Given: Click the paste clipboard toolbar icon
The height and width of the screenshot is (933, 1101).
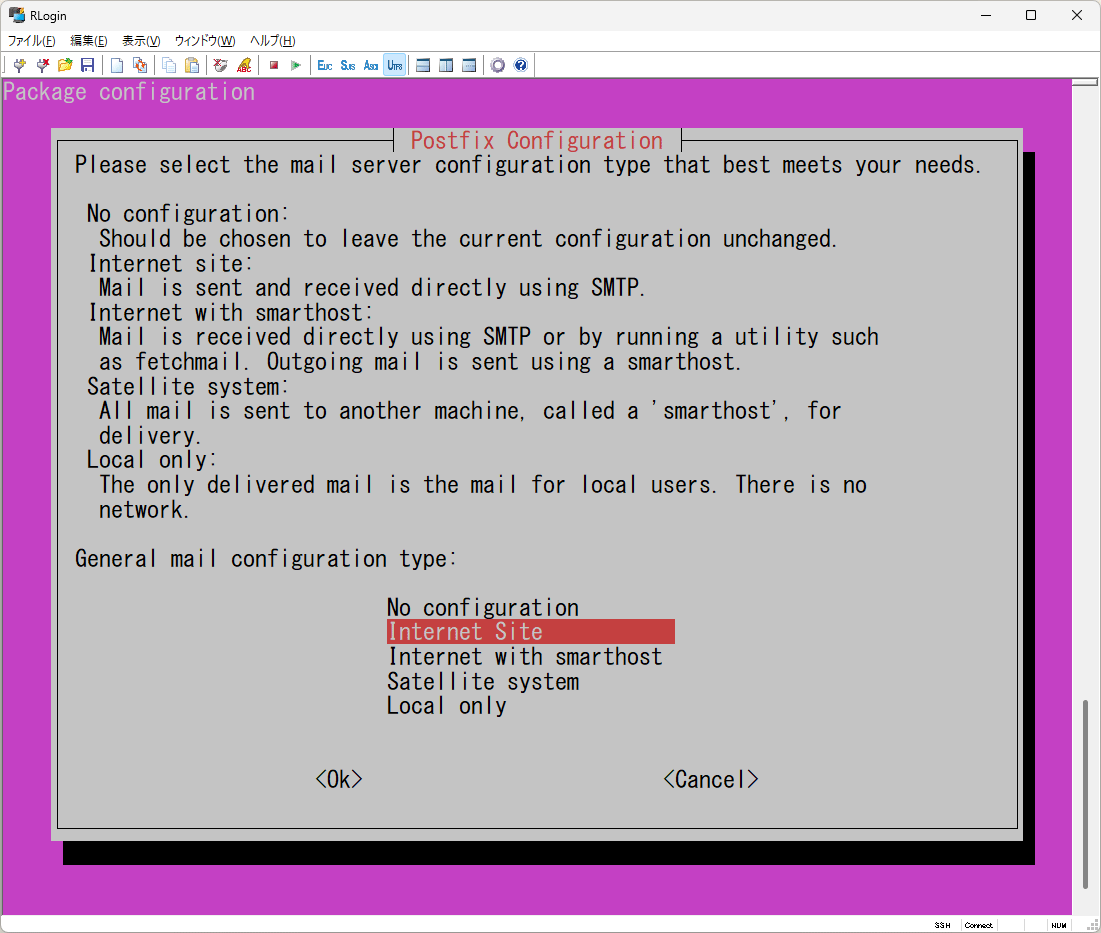Looking at the screenshot, I should [x=192, y=65].
